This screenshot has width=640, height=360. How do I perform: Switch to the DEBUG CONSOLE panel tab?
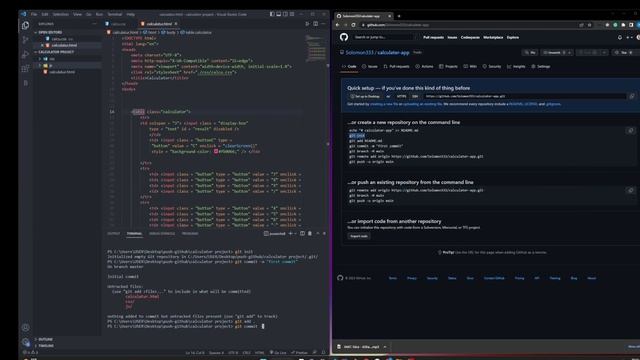tap(162, 233)
